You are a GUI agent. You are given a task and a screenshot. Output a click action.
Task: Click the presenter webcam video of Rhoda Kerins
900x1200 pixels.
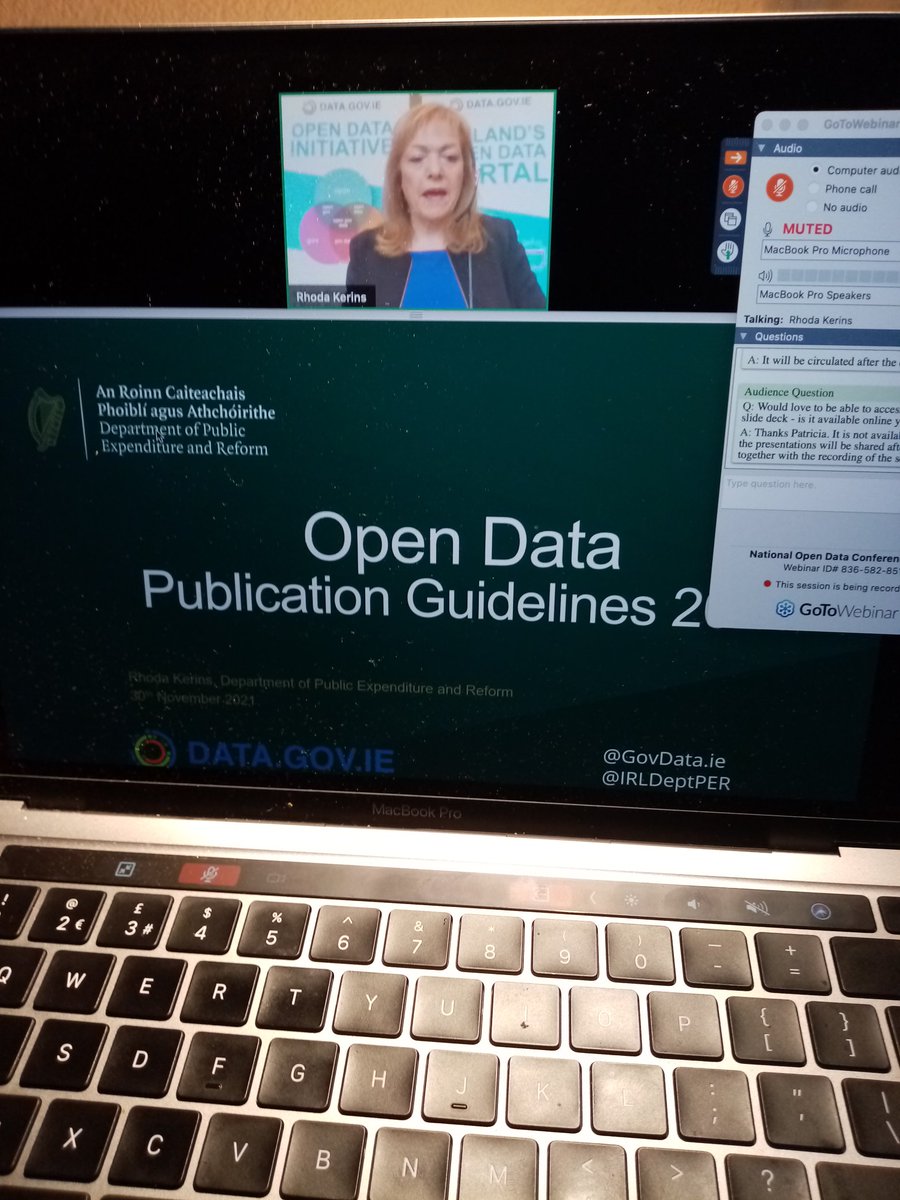417,200
